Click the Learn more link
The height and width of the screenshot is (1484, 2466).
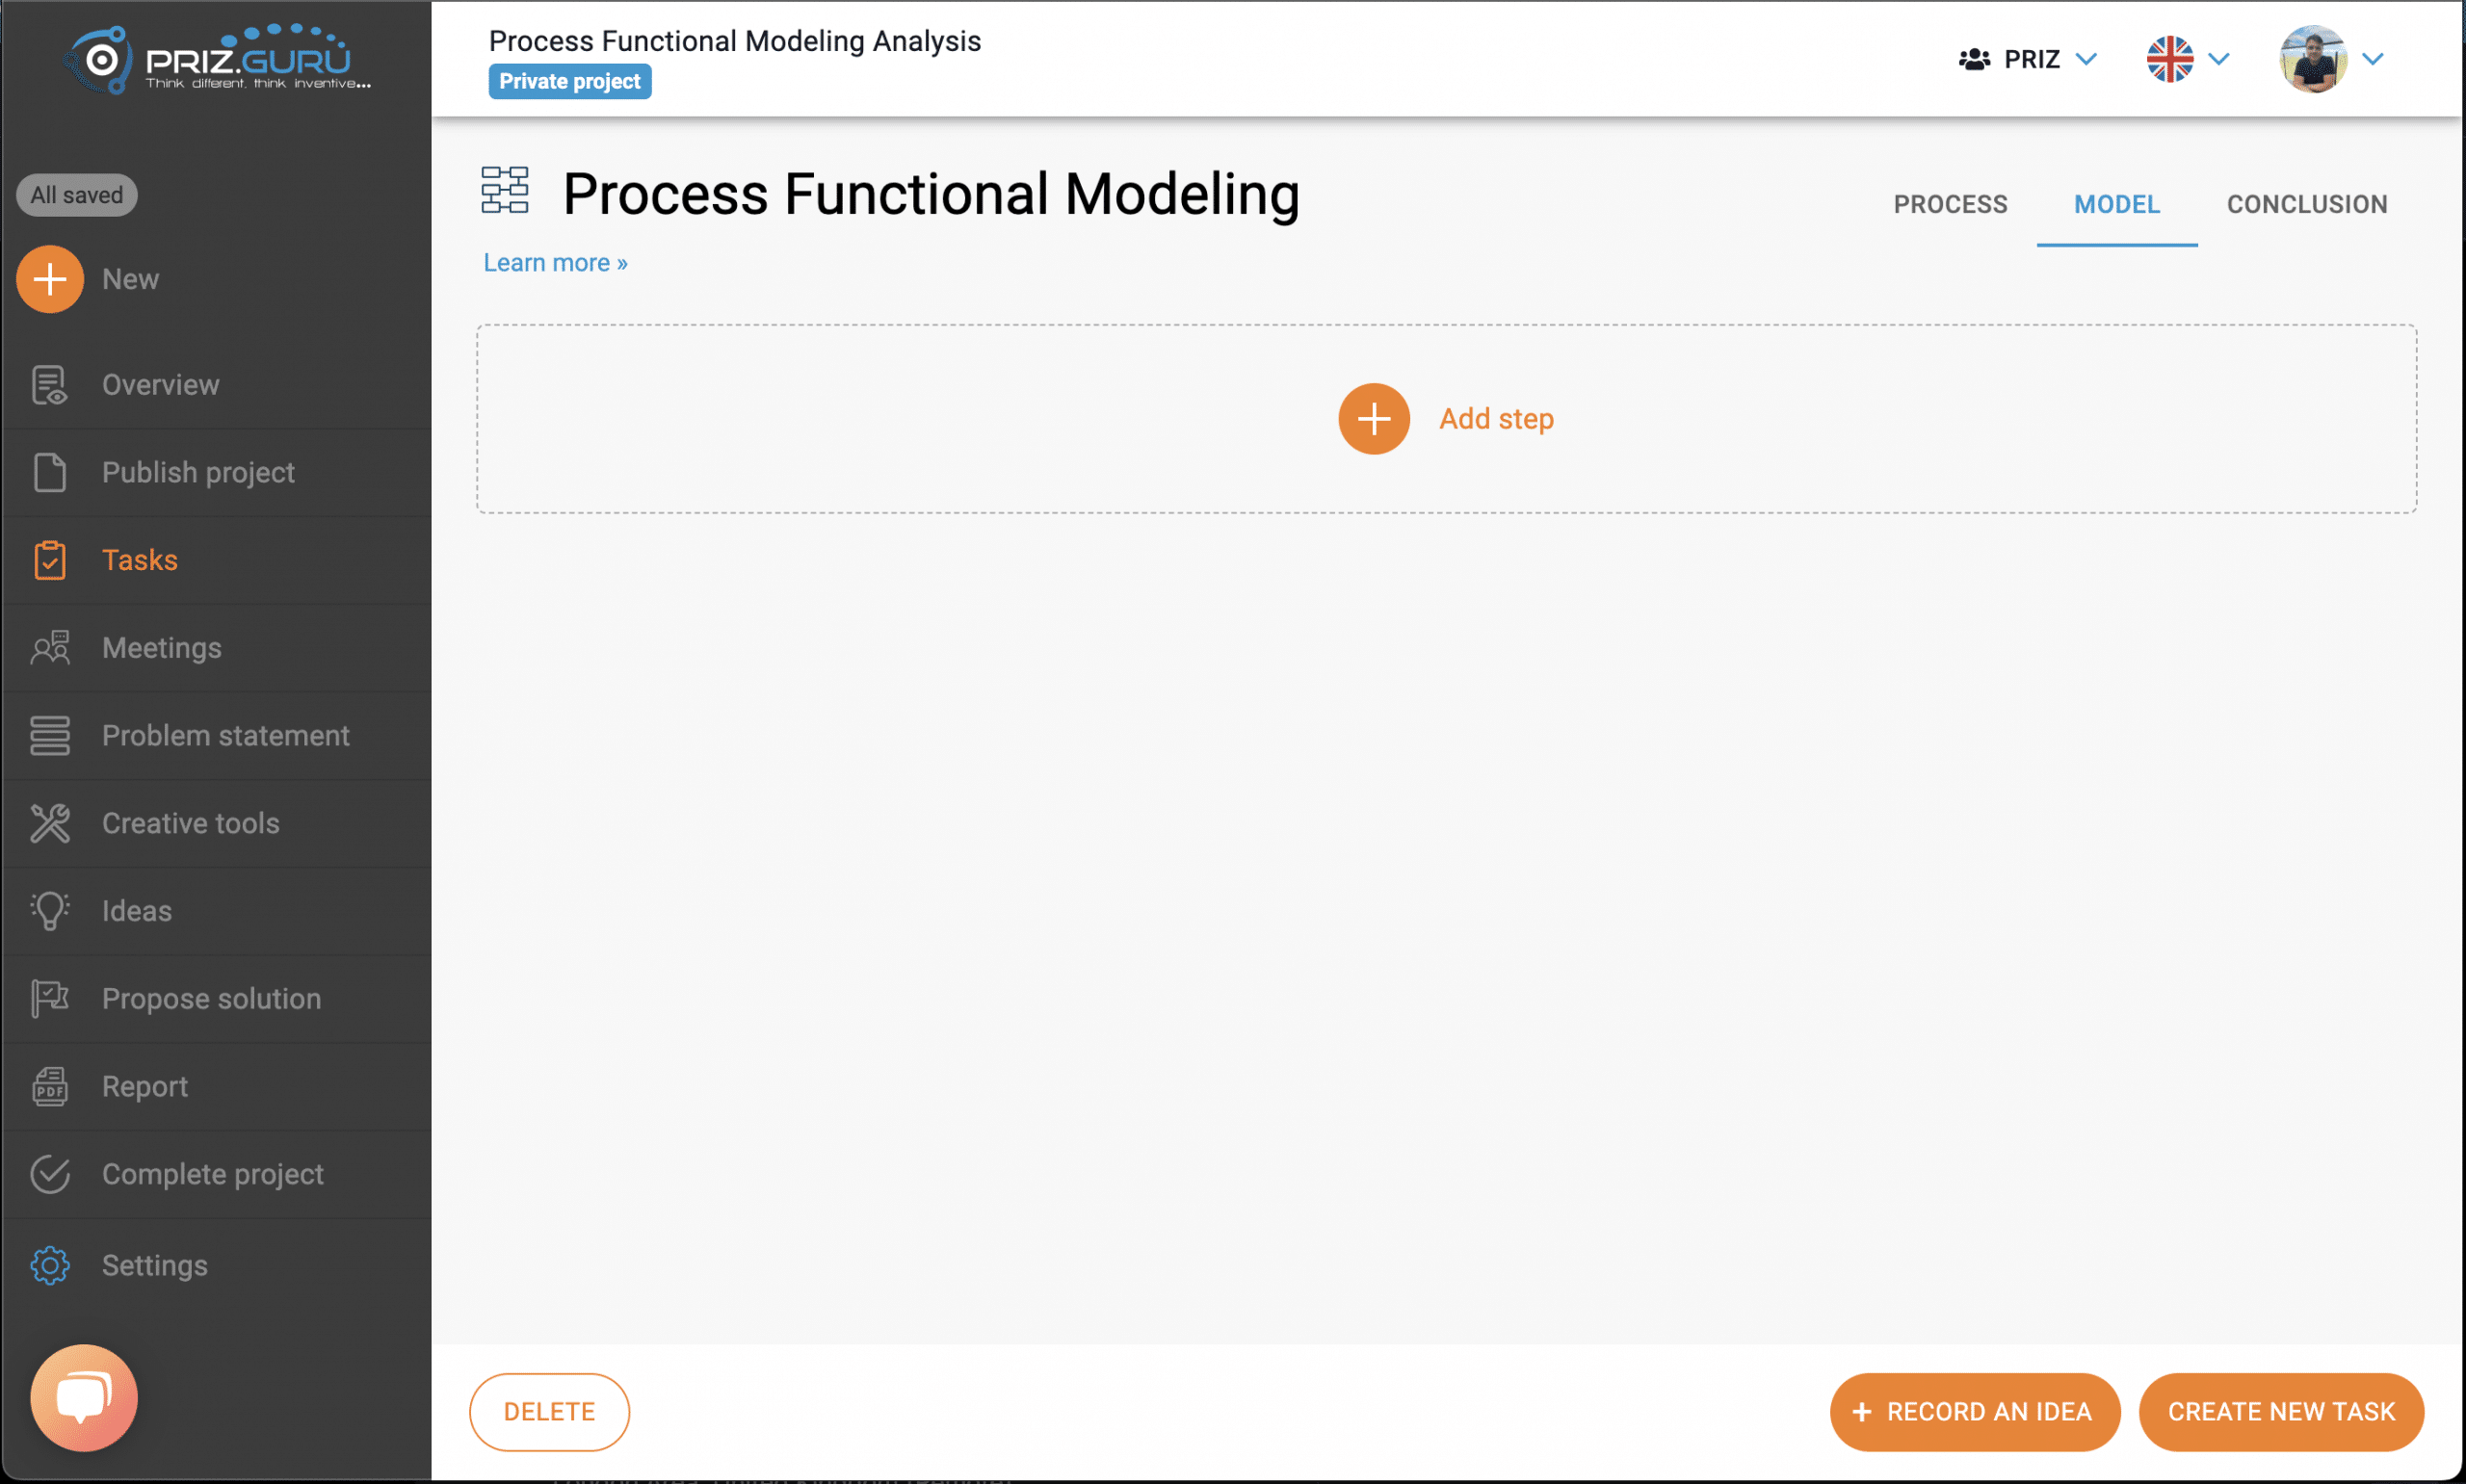tap(553, 262)
